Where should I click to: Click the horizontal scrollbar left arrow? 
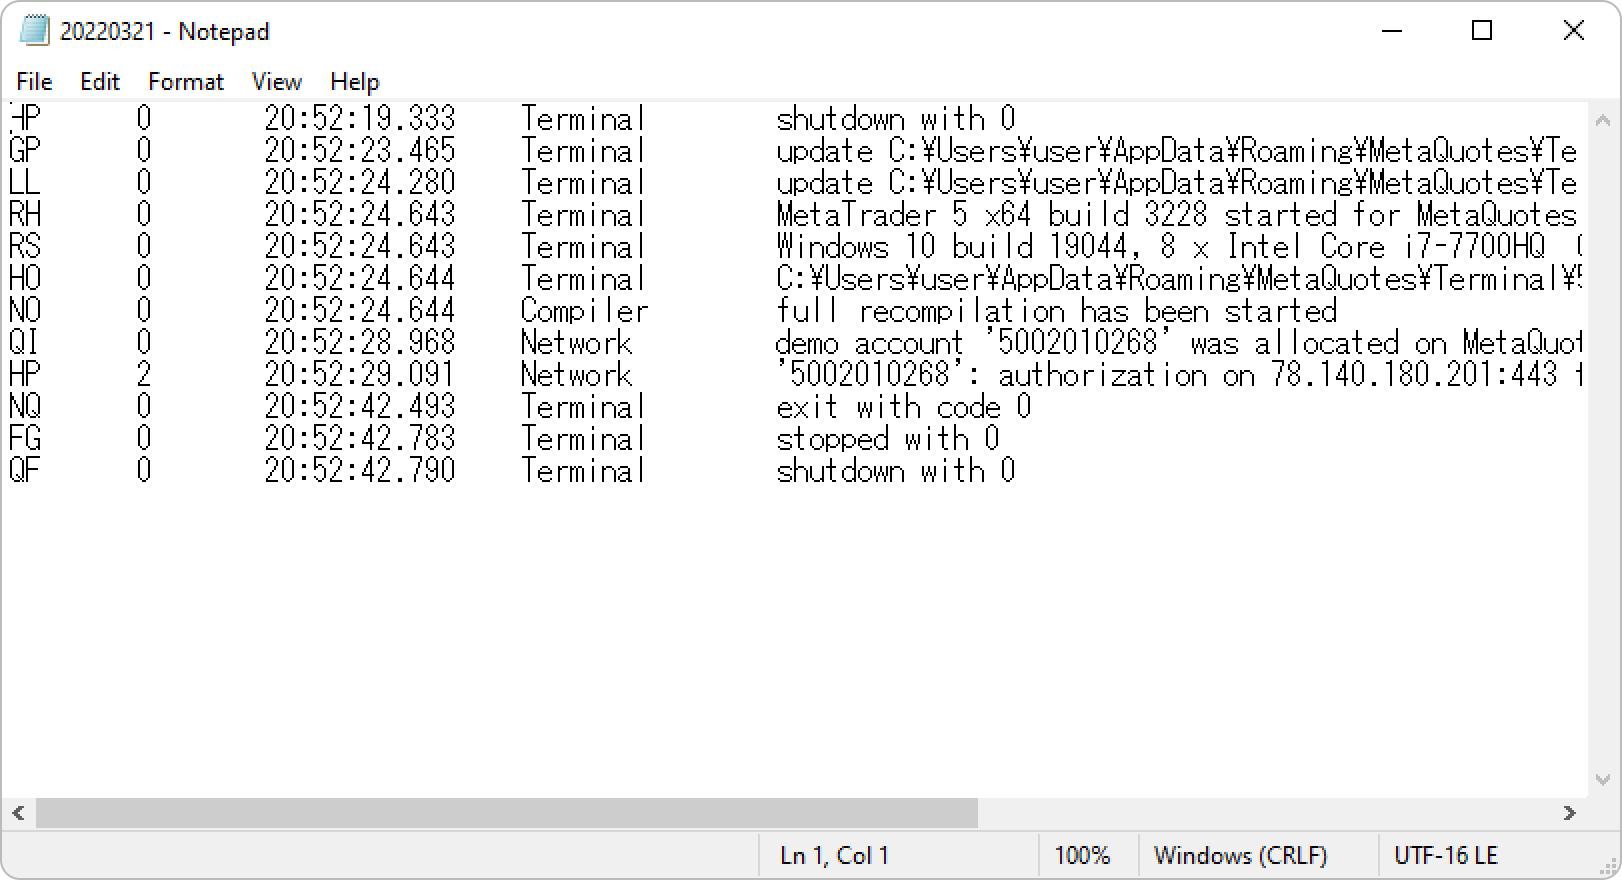(18, 813)
